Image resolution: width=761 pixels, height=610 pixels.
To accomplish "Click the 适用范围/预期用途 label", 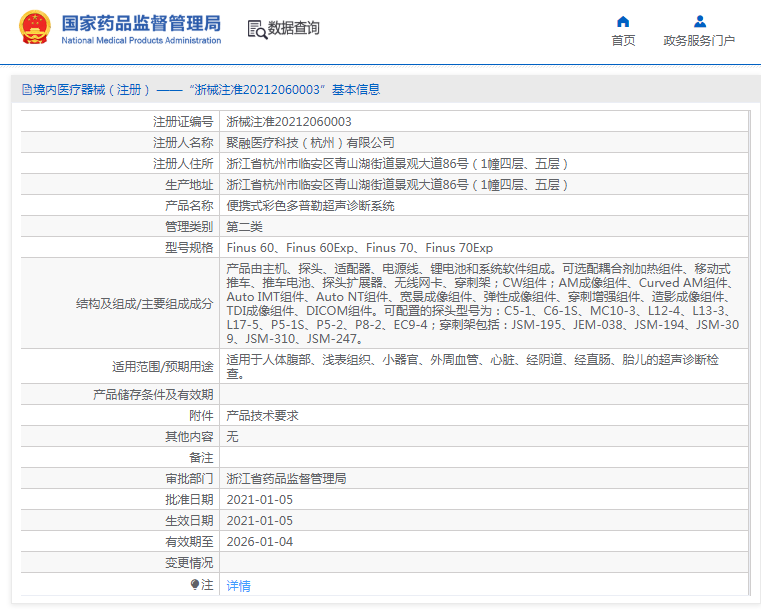I will tap(163, 366).
